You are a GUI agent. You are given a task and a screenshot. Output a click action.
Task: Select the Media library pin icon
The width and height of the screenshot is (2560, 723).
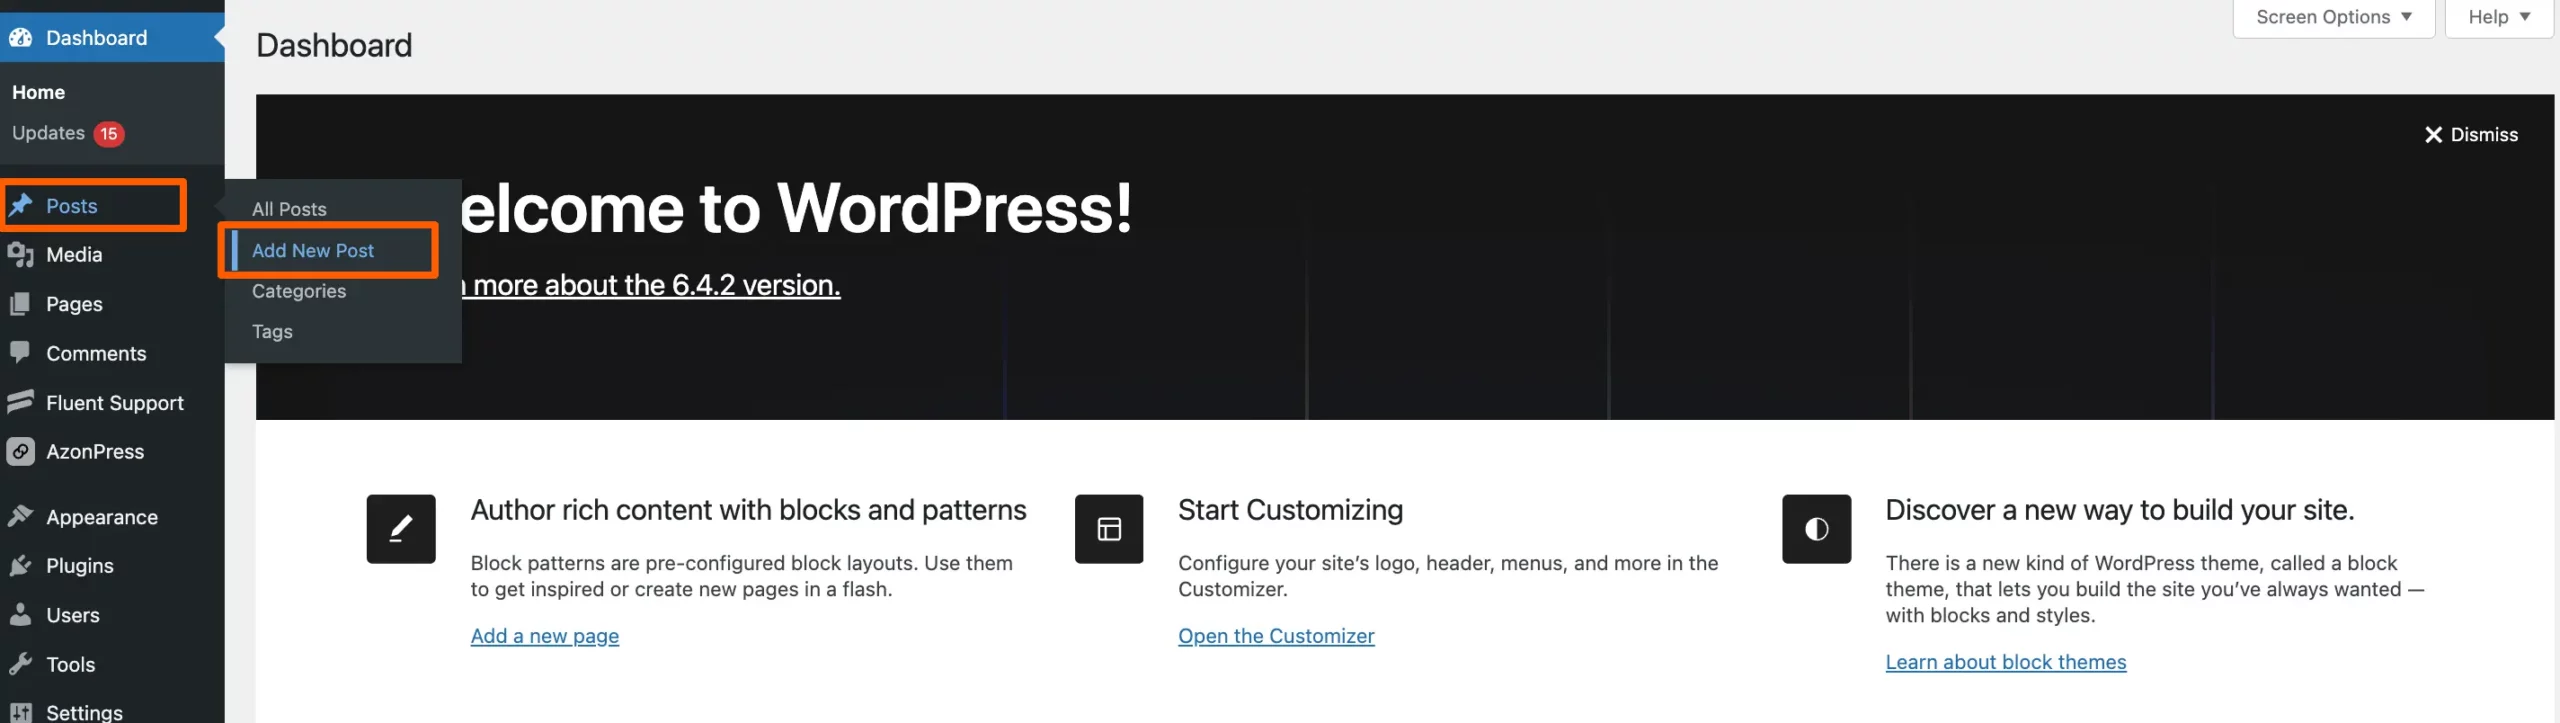tap(22, 254)
